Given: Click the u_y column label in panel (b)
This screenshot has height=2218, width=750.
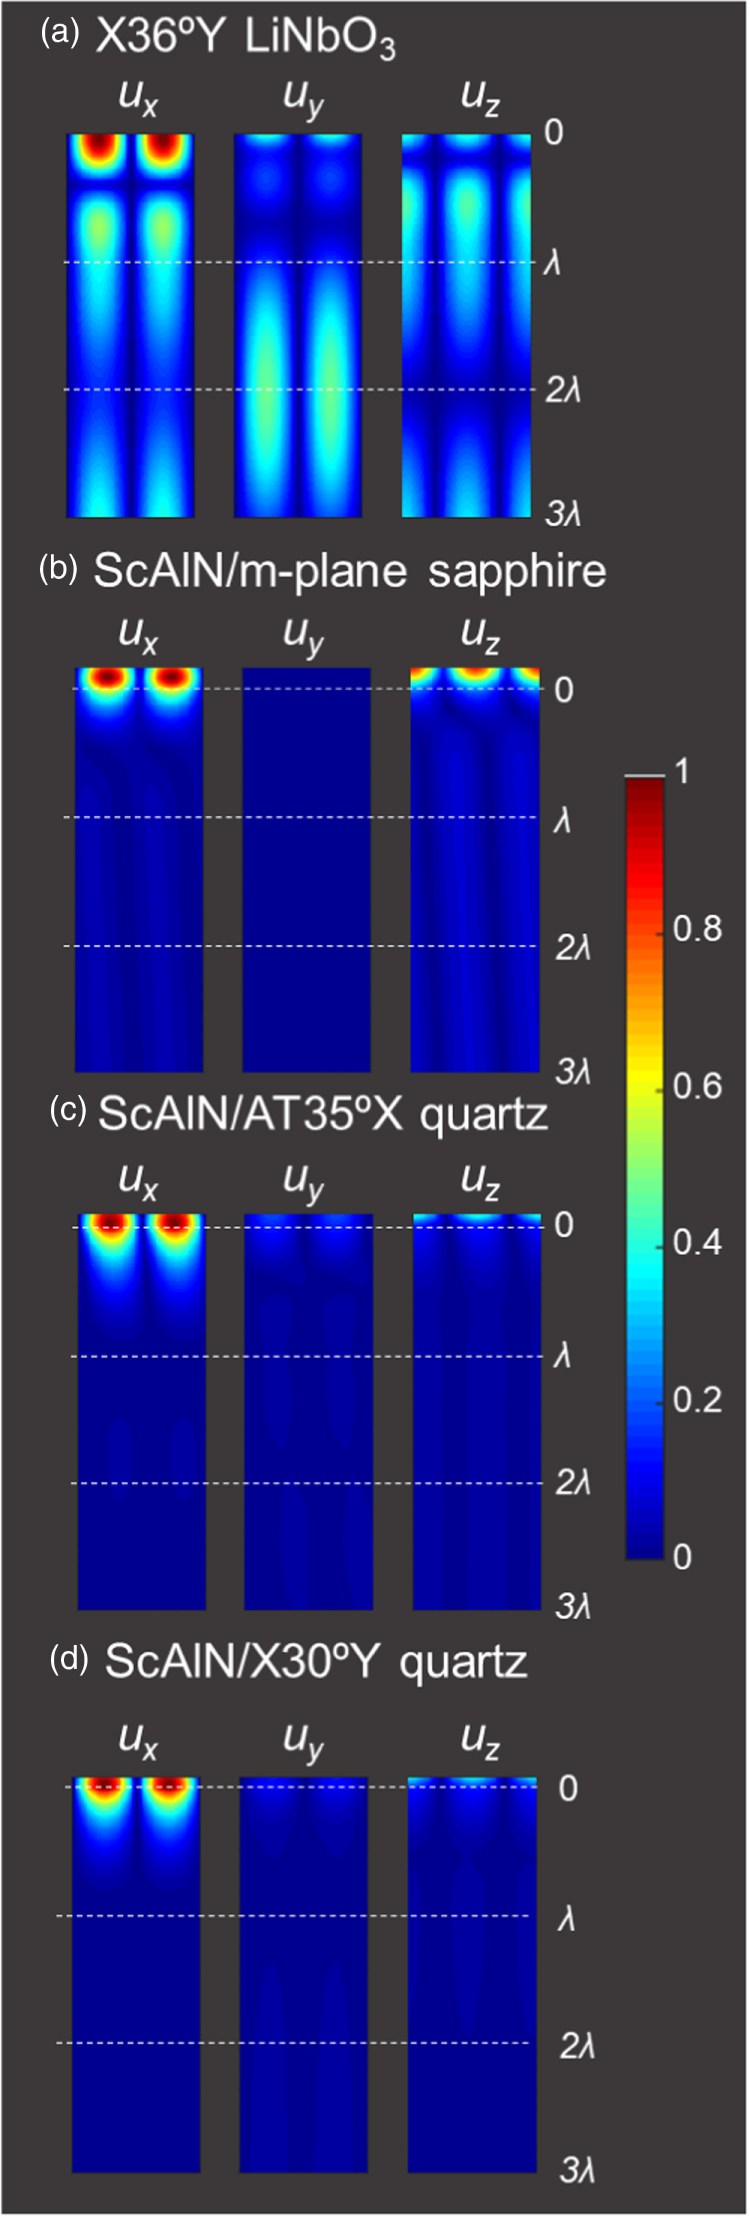Looking at the screenshot, I should pos(304,638).
